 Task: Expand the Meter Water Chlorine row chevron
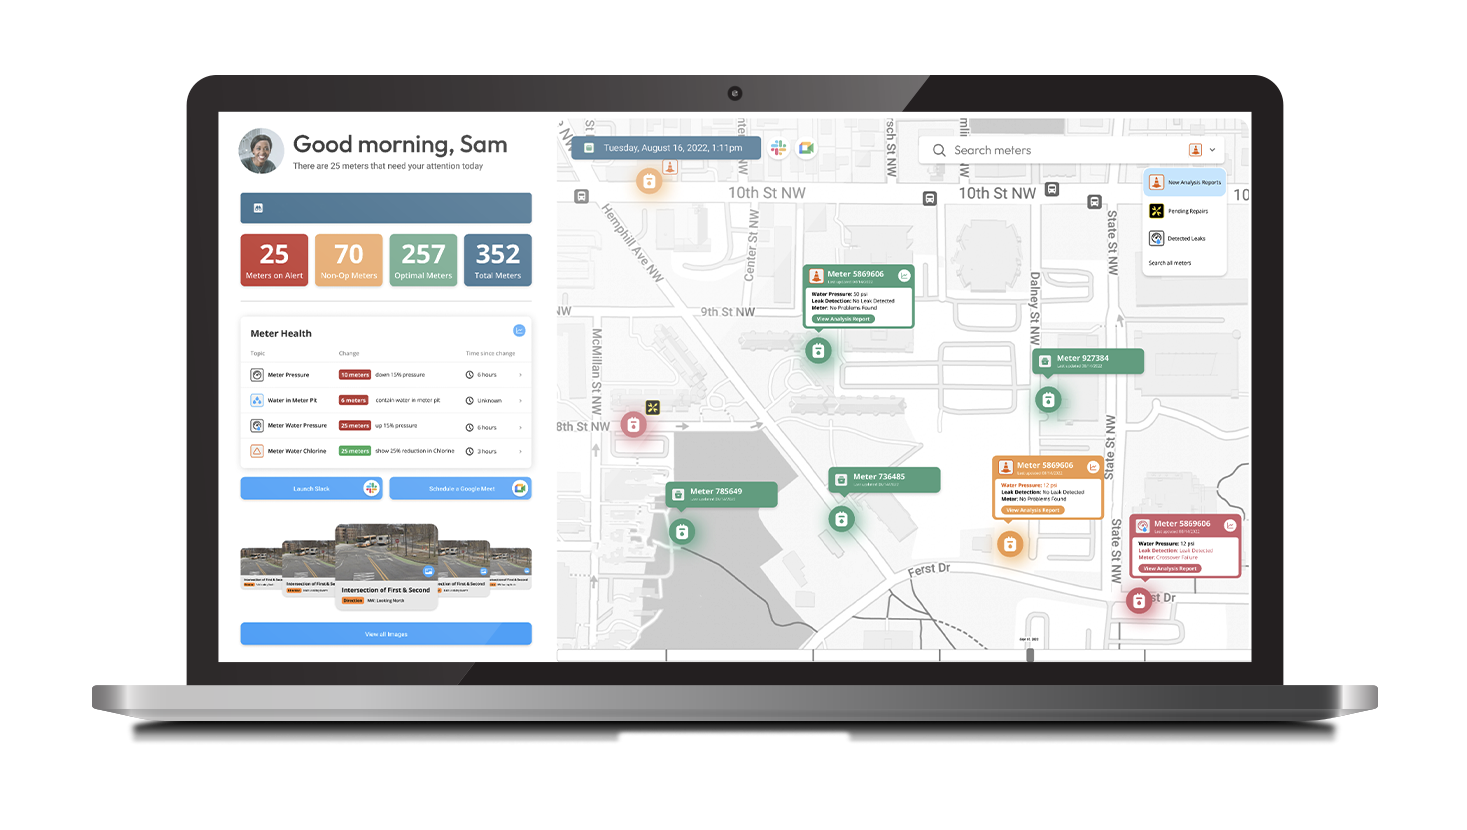coord(520,451)
